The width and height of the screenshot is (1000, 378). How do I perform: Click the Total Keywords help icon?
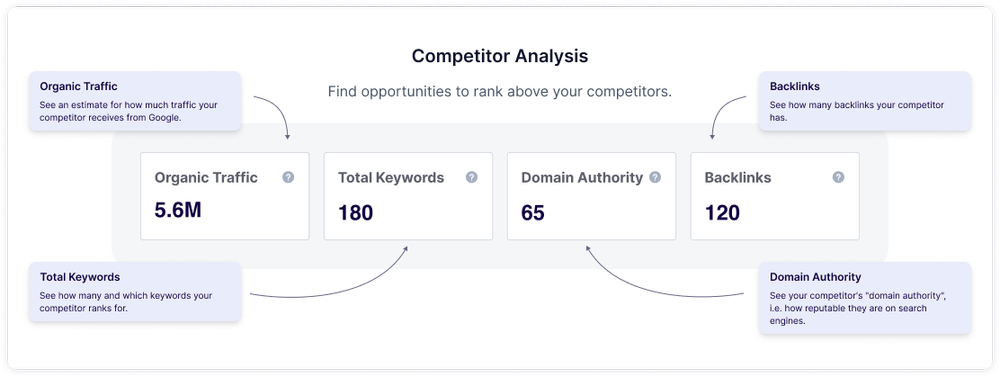tap(471, 177)
